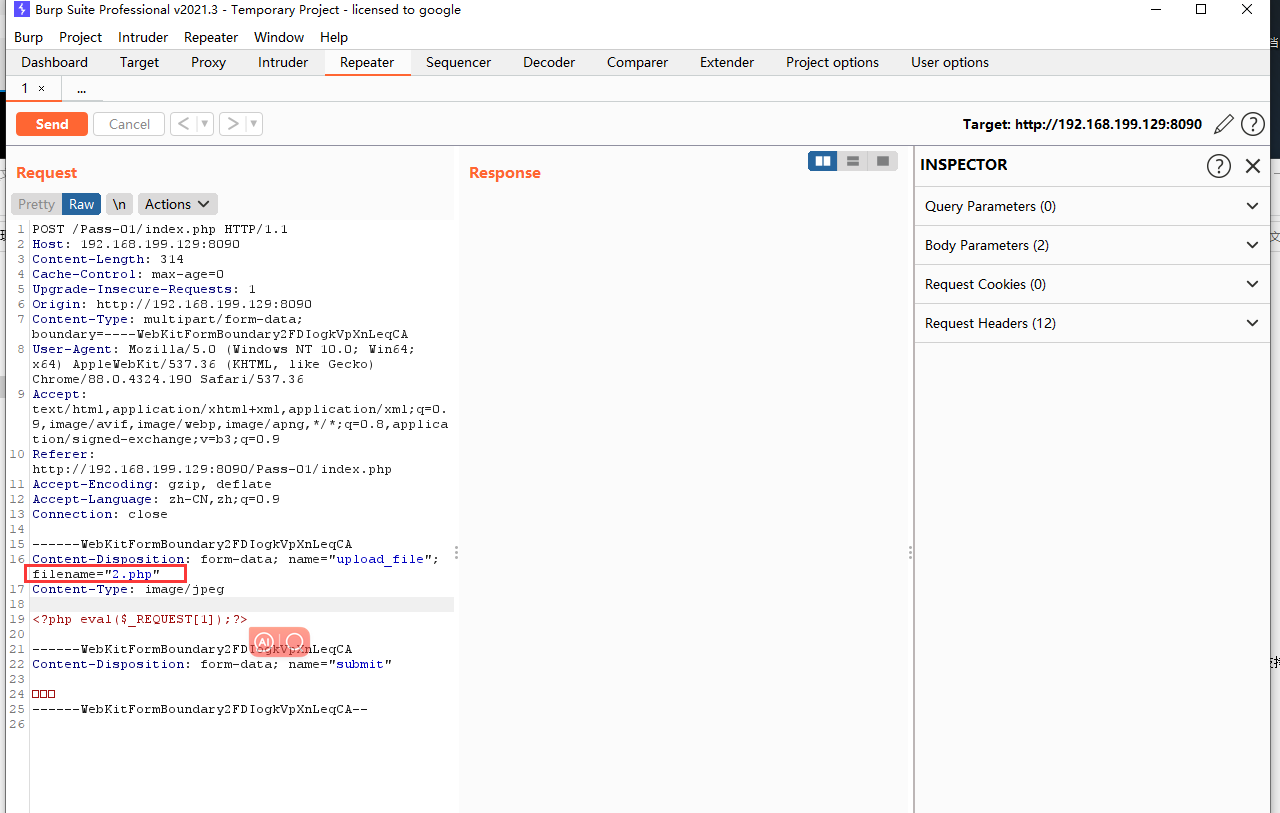
Task: Open the User options tab
Action: pyautogui.click(x=950, y=62)
